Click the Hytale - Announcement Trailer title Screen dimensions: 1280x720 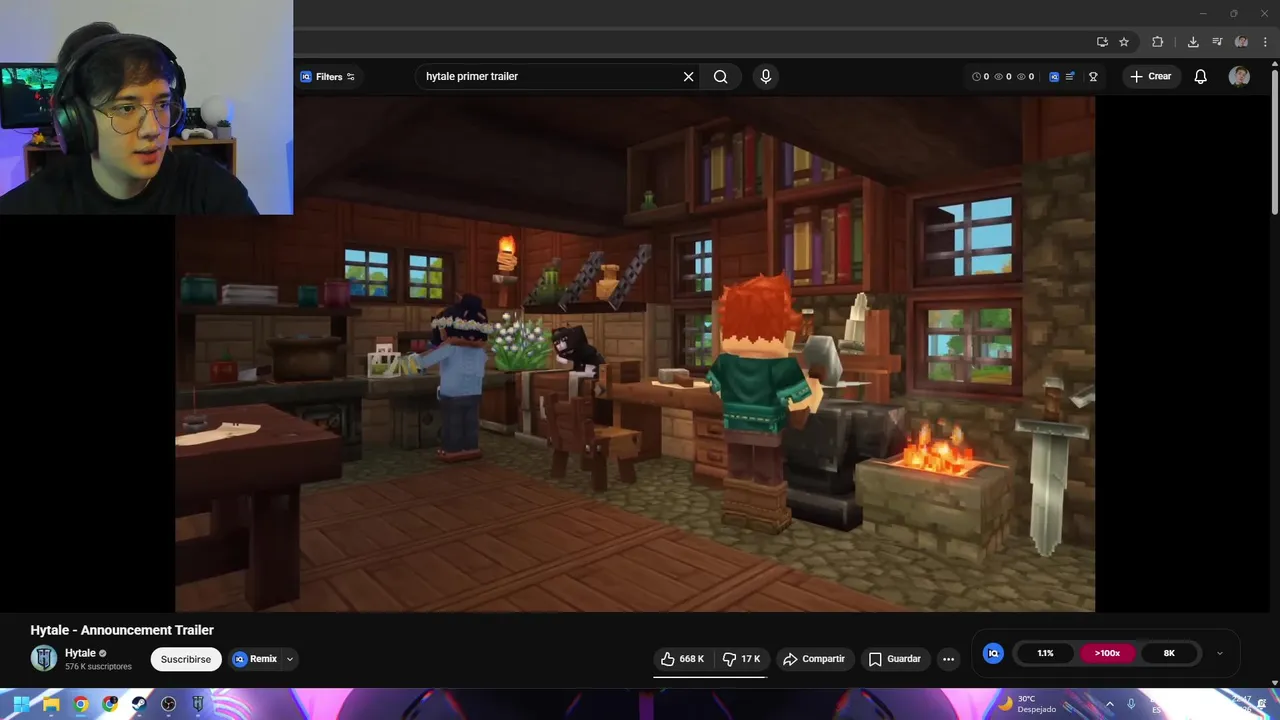click(122, 630)
